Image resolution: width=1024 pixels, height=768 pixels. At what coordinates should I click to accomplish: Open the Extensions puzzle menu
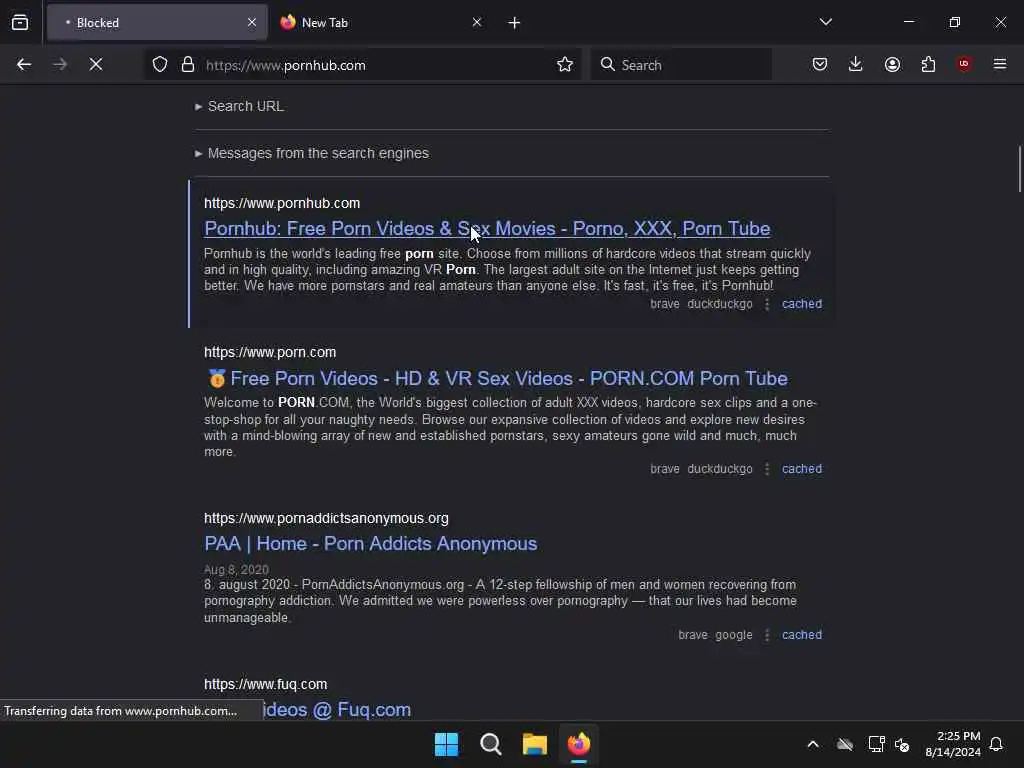928,64
